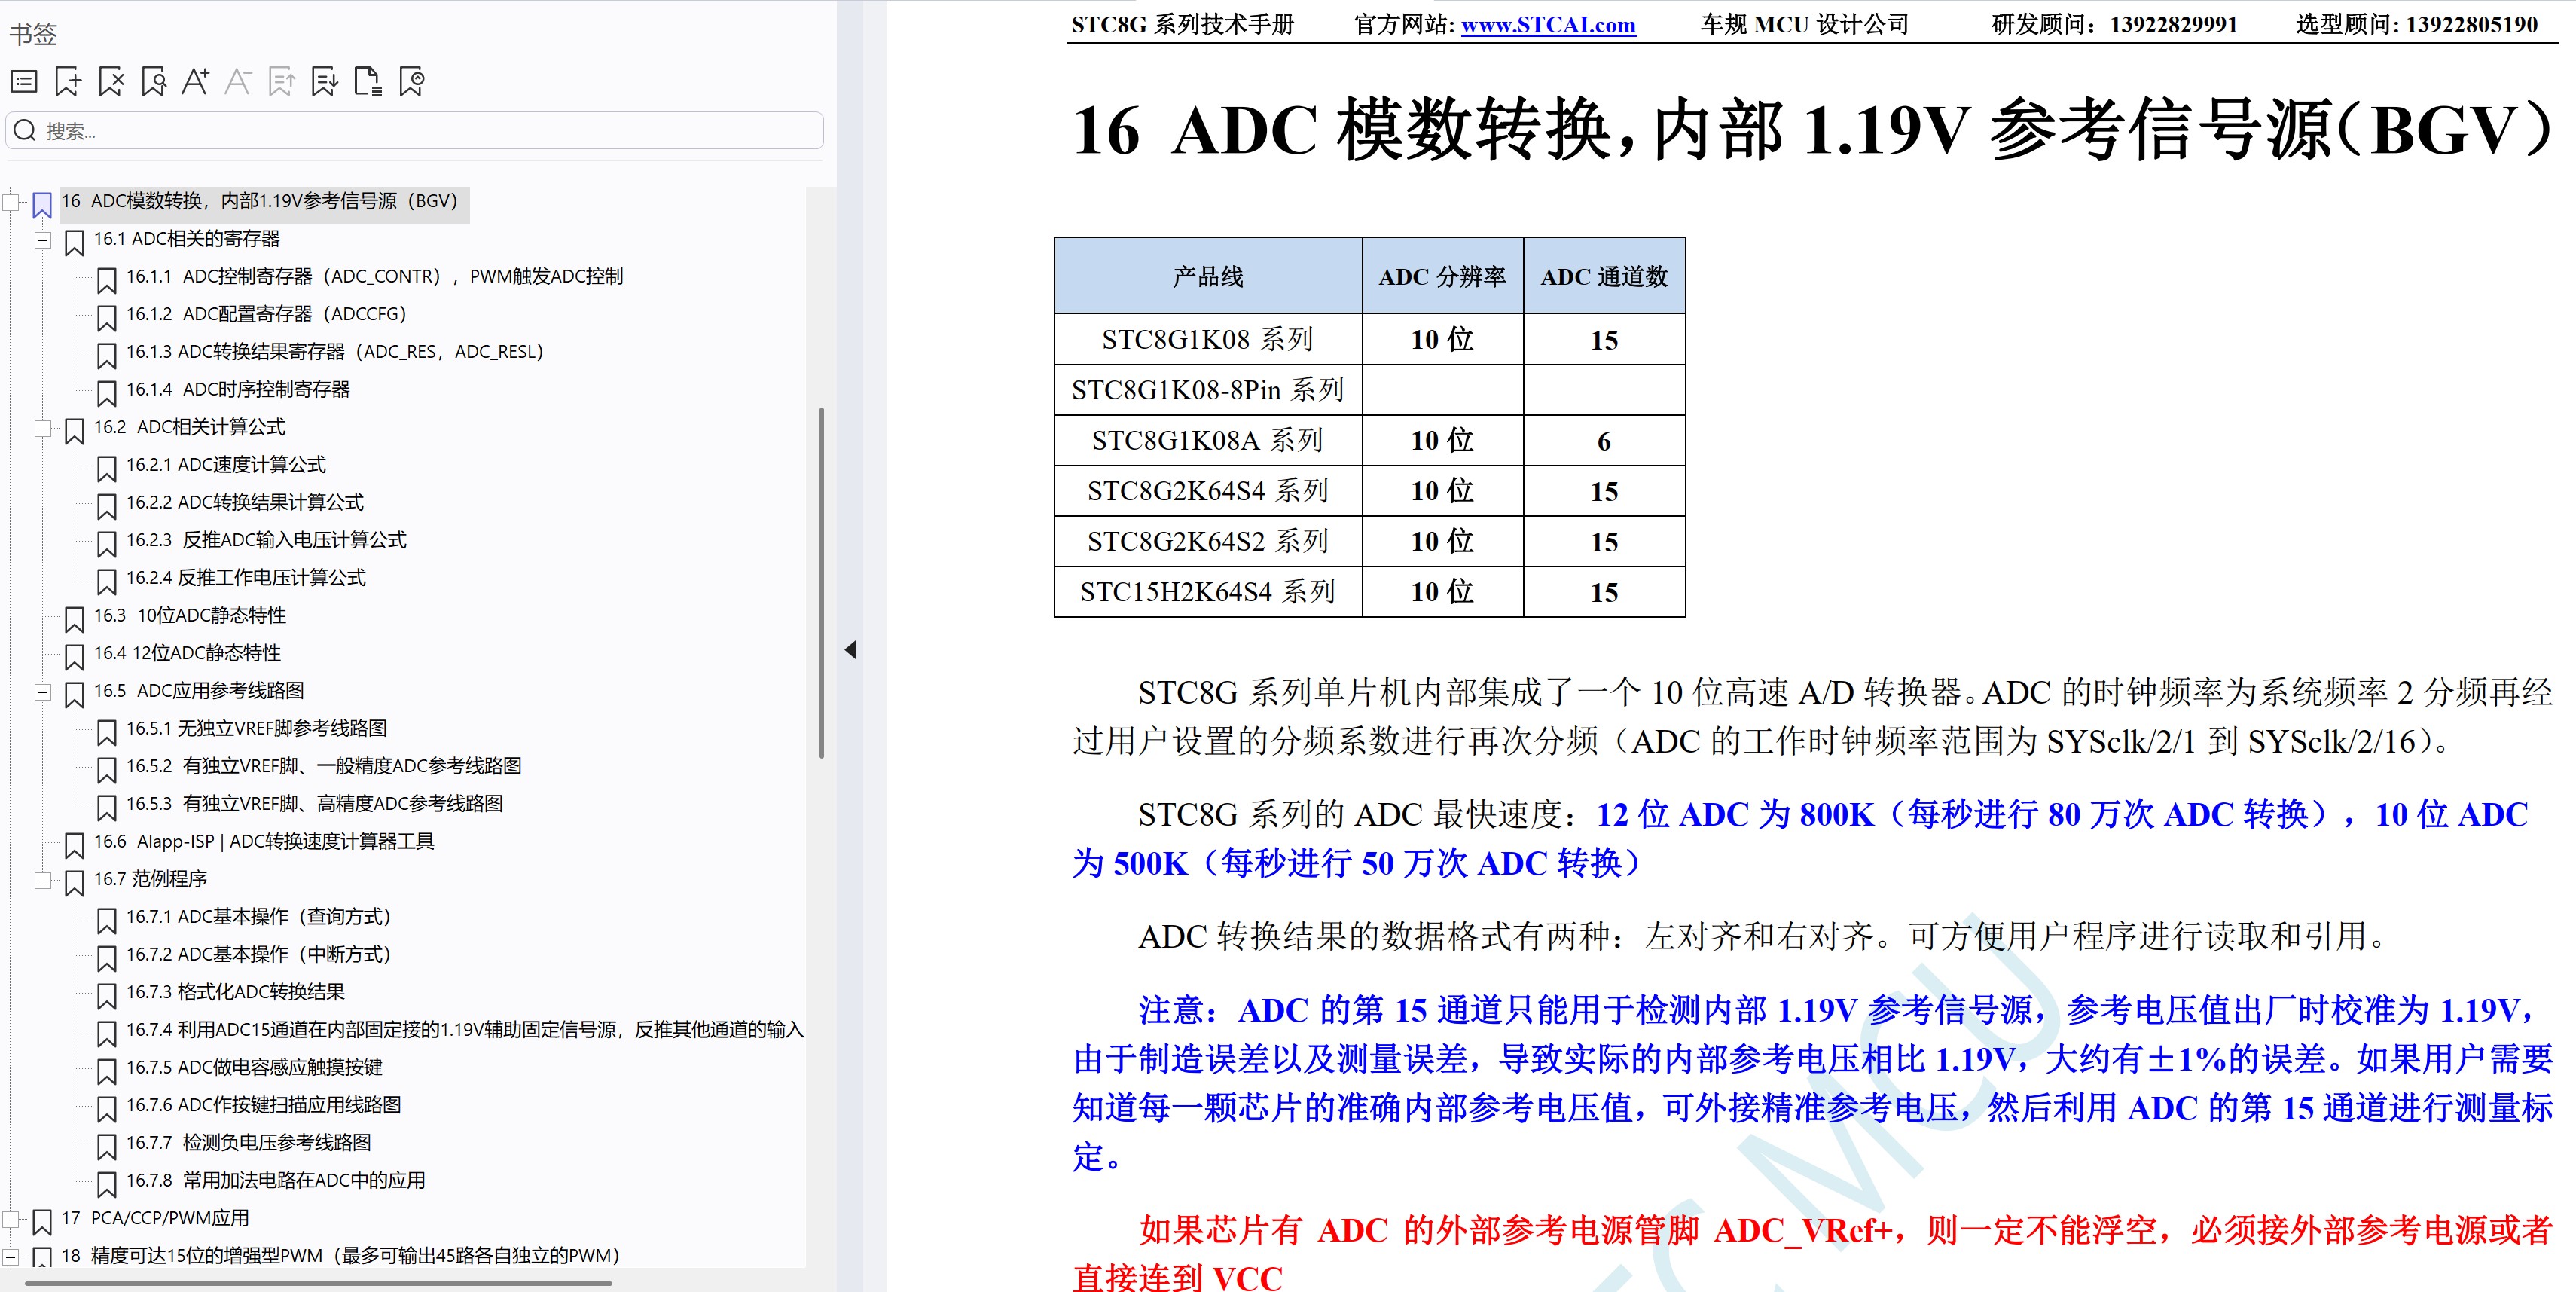This screenshot has height=1292, width=2576.
Task: Click the bookmark search field
Action: click(x=415, y=131)
